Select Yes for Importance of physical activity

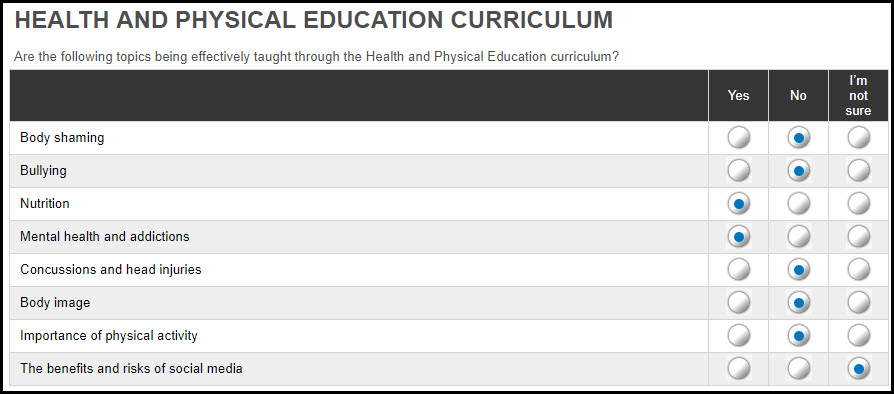[x=738, y=336]
